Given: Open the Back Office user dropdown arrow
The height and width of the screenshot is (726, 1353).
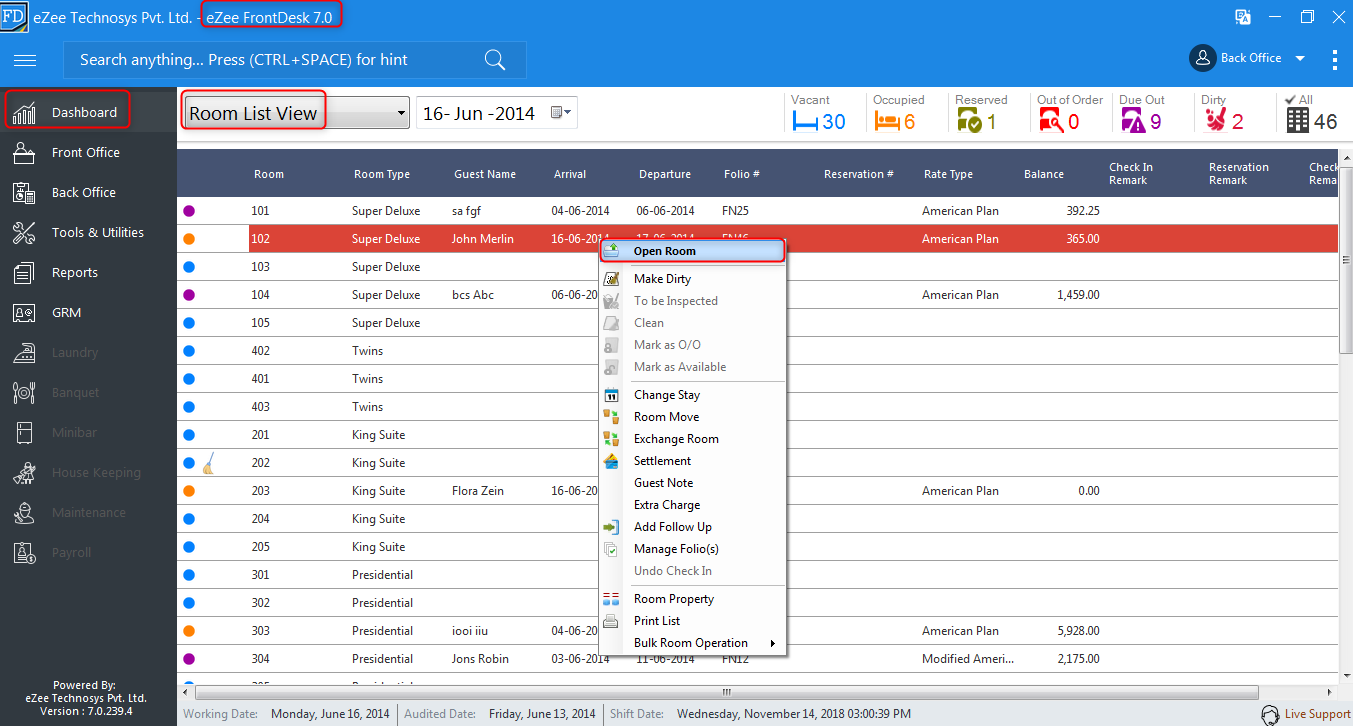Looking at the screenshot, I should [x=1300, y=58].
